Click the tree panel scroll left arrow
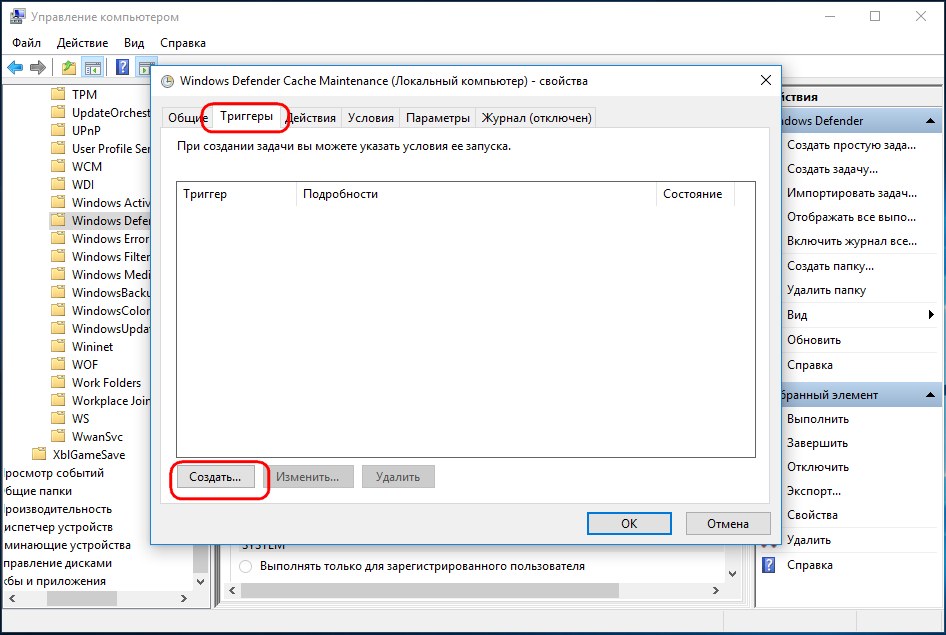Image resolution: width=946 pixels, height=635 pixels. tap(12, 598)
